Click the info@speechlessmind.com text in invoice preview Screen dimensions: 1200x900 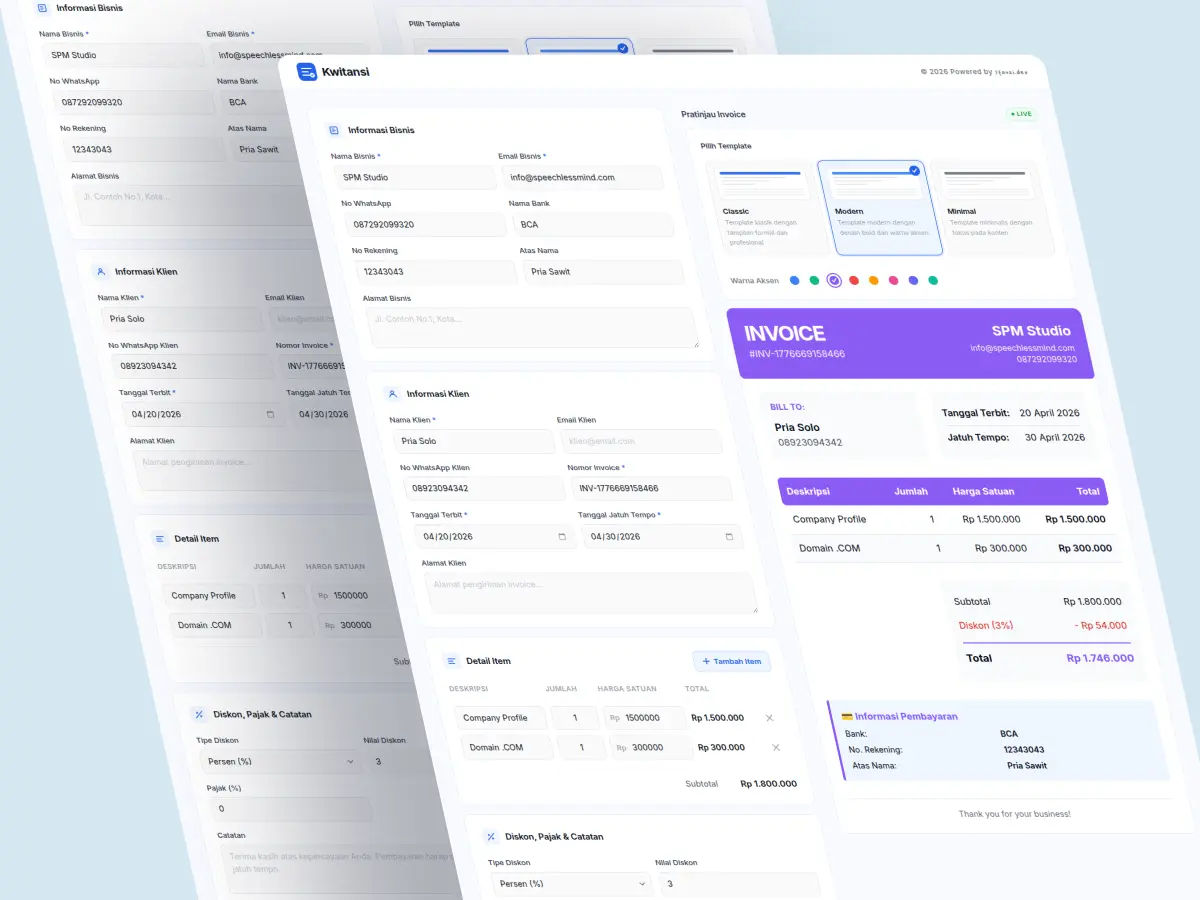pos(1022,348)
